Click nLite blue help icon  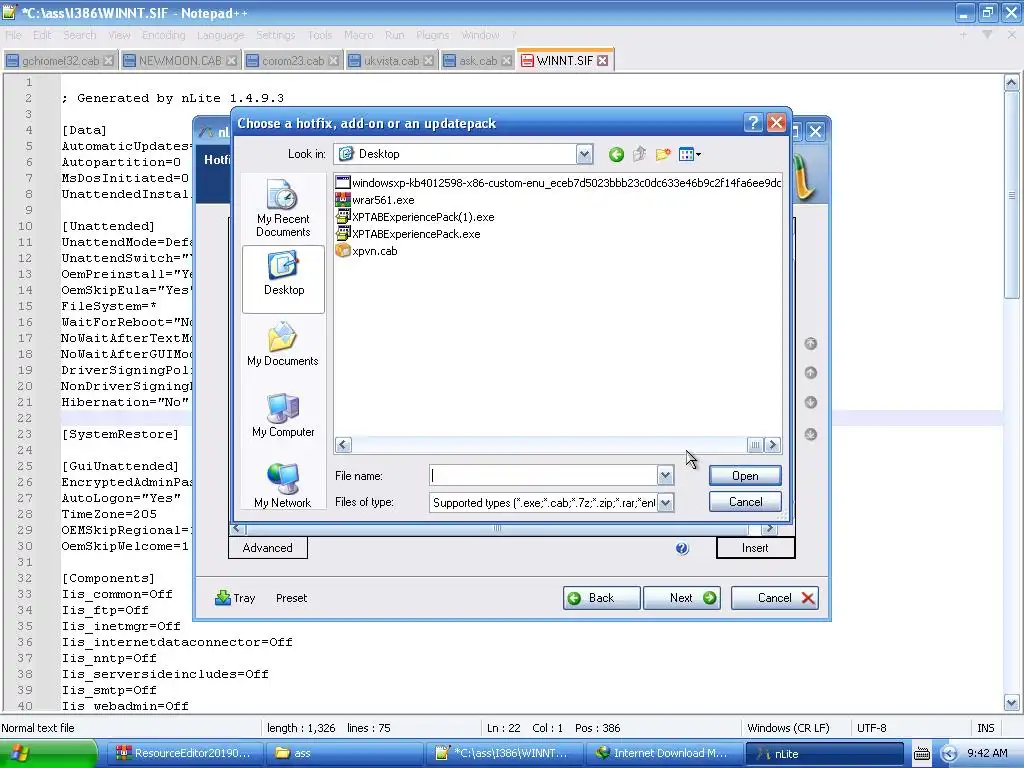click(x=682, y=549)
